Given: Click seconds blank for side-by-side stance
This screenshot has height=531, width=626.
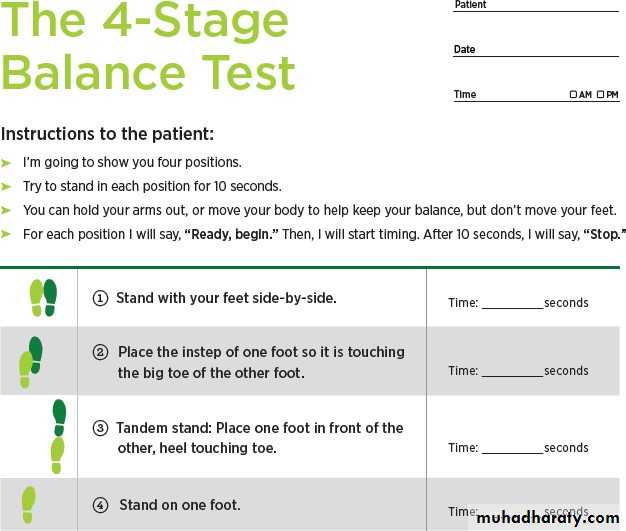Looking at the screenshot, I should 512,304.
